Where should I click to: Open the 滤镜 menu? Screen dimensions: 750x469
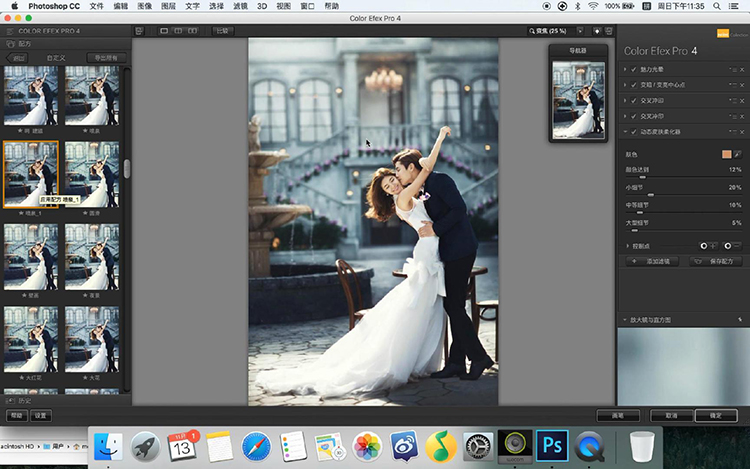(x=240, y=6)
